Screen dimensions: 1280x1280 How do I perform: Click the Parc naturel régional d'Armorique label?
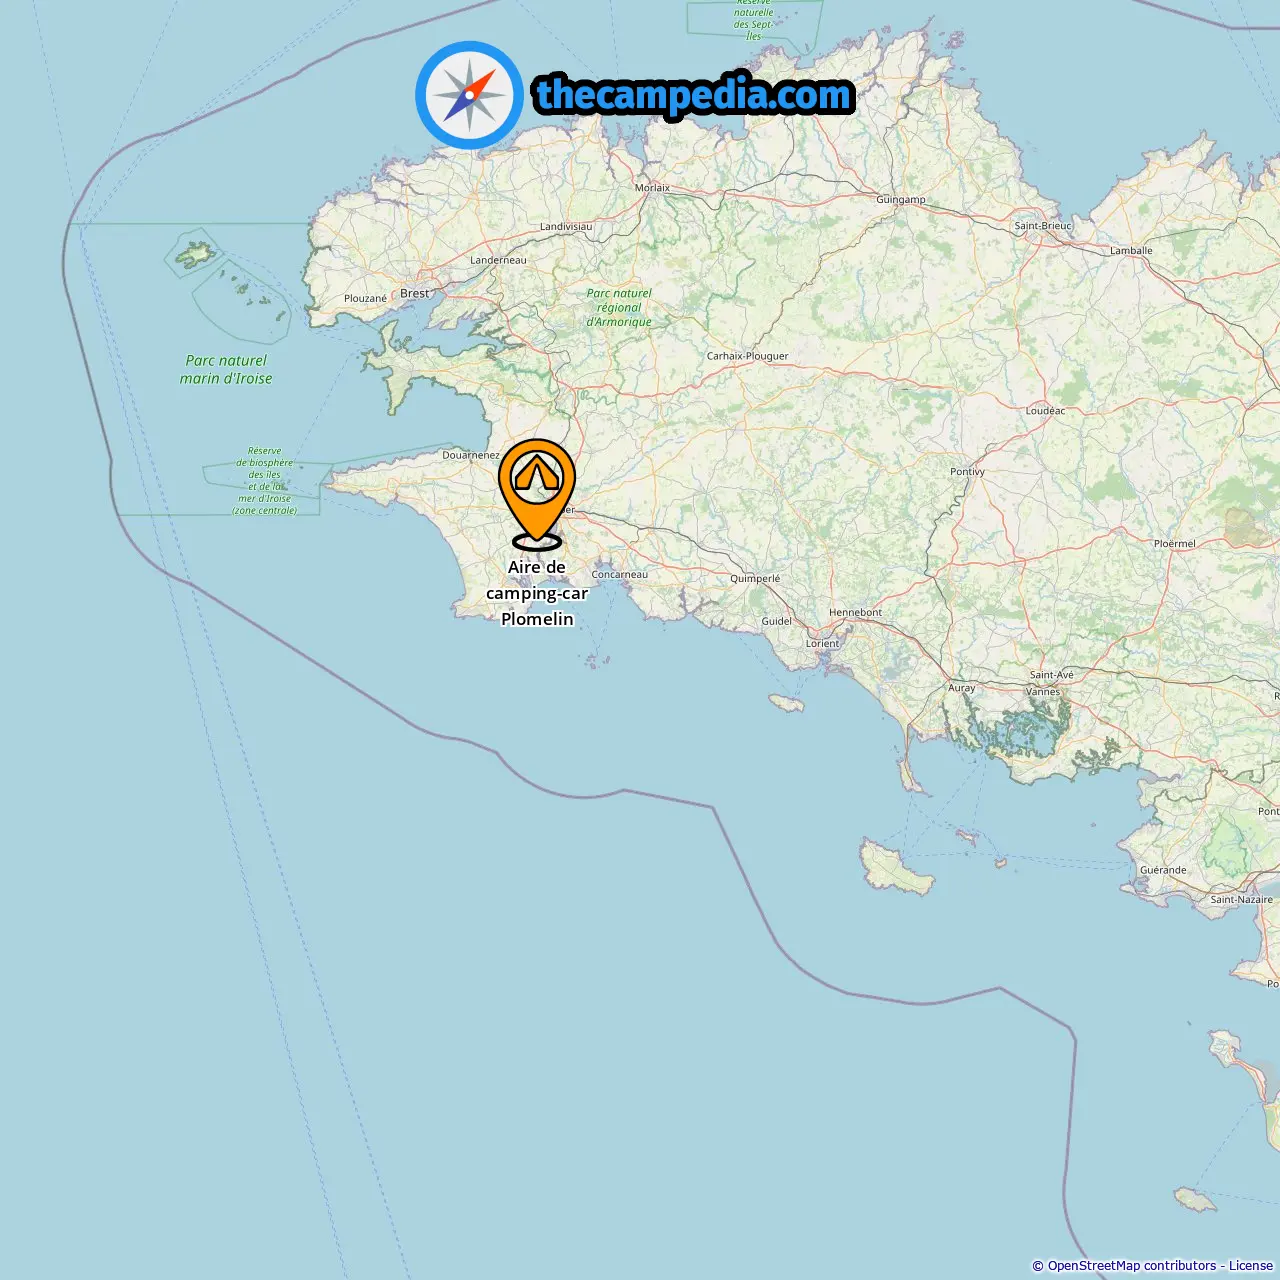coord(619,307)
